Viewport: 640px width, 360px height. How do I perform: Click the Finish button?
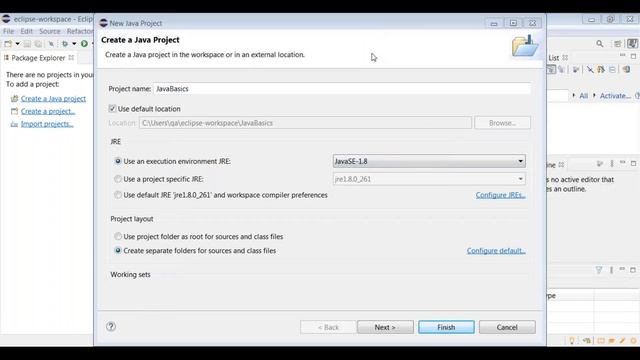(446, 327)
